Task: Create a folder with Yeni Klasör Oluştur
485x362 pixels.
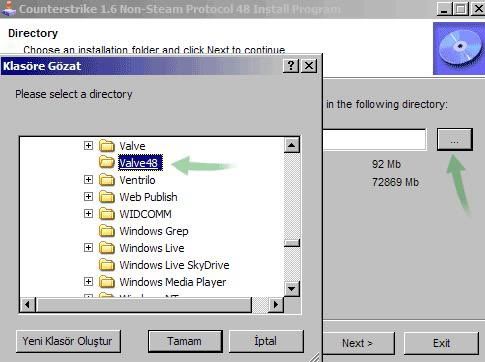Action: [68, 341]
